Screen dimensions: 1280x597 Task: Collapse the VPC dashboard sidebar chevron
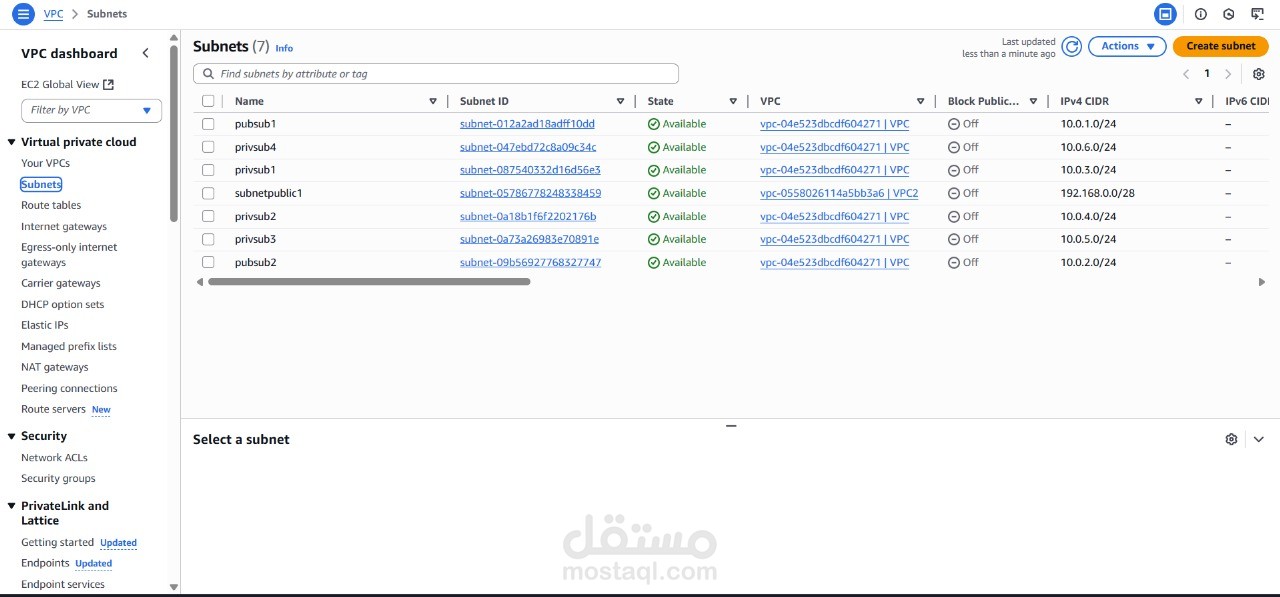145,53
